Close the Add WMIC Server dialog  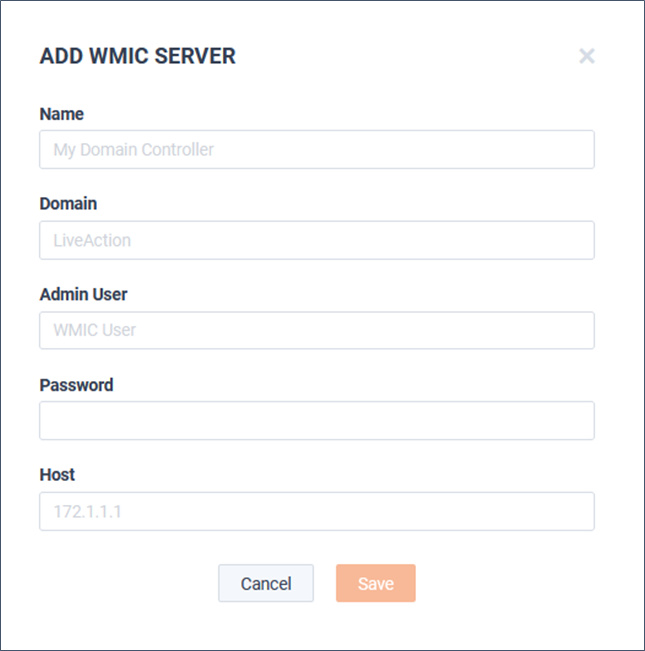pyautogui.click(x=586, y=56)
